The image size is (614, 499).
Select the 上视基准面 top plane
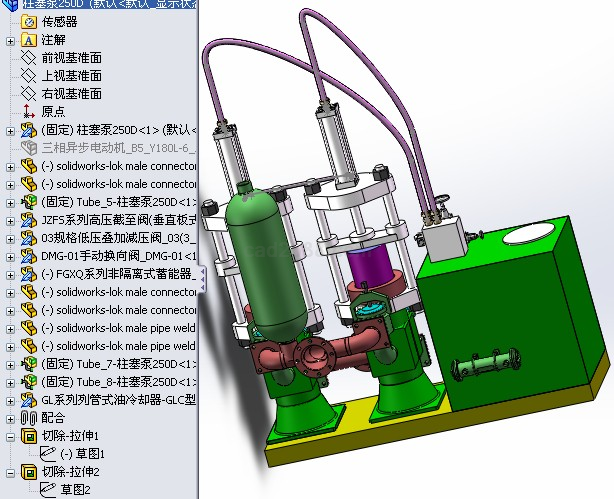70,76
